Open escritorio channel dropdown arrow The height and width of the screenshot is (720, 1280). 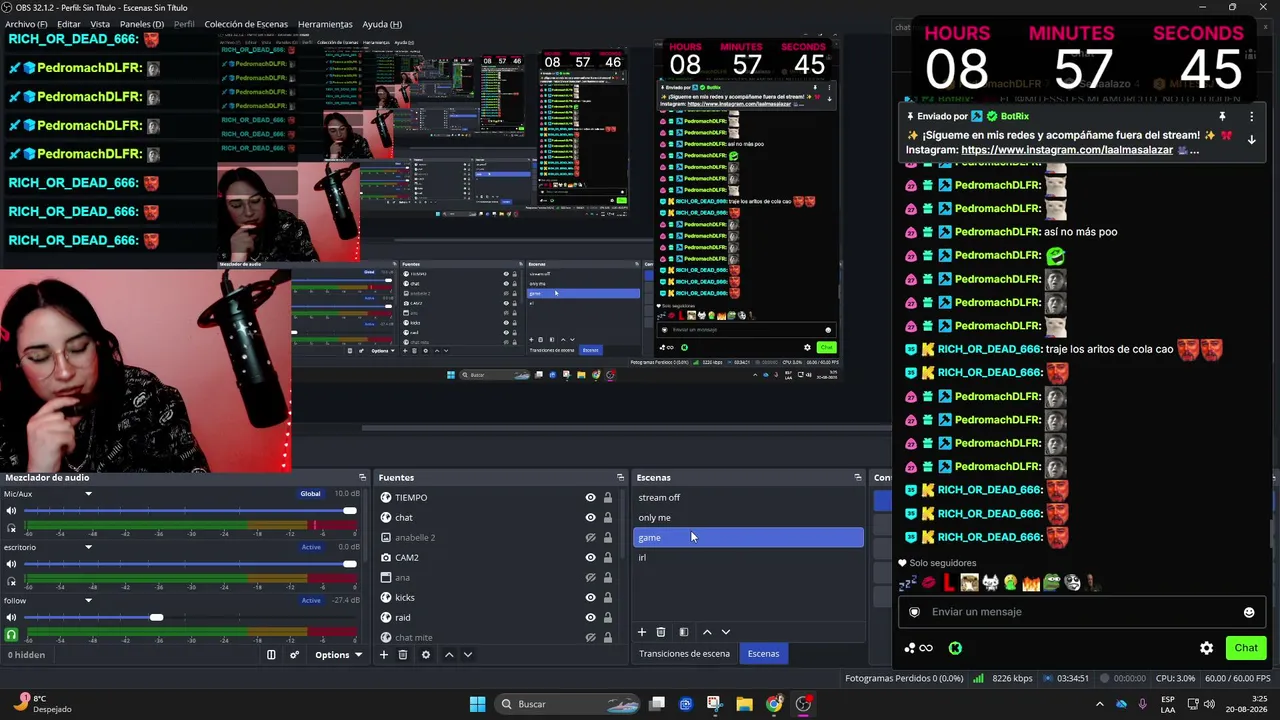coord(88,547)
